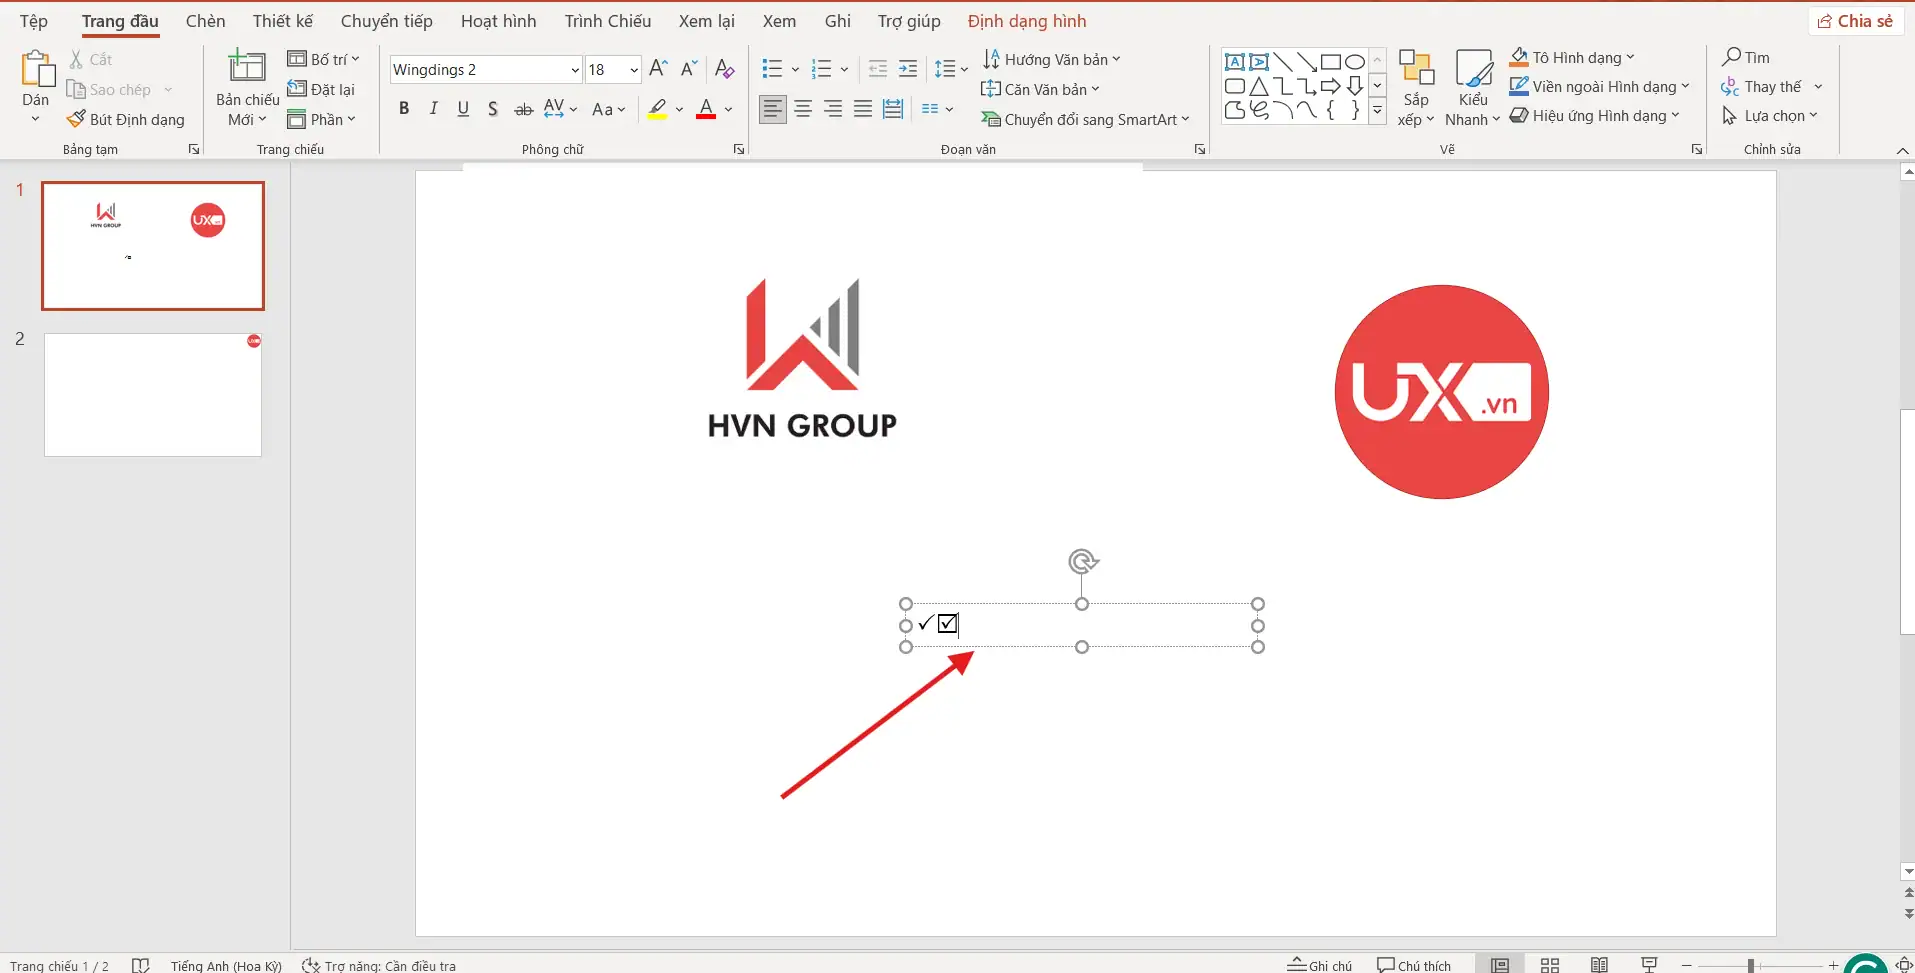Image resolution: width=1915 pixels, height=973 pixels.
Task: Align the text to the left
Action: click(x=773, y=109)
